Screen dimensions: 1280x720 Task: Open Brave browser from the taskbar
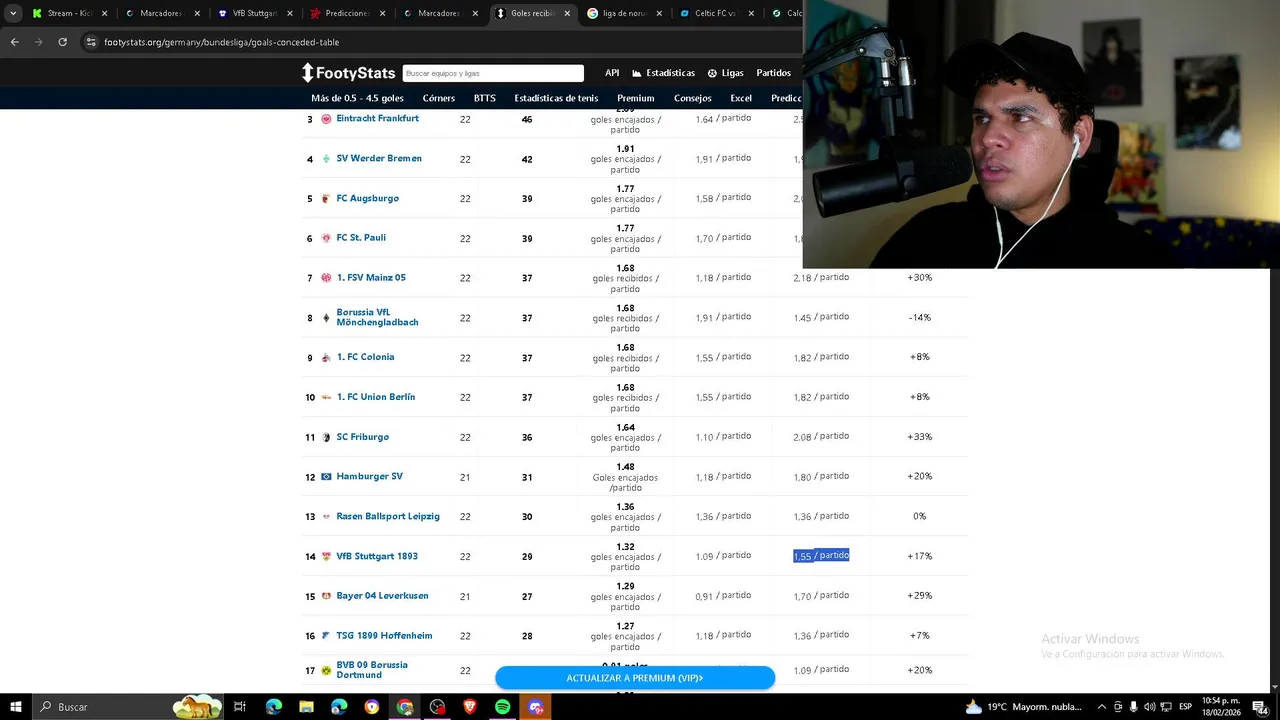click(x=470, y=707)
